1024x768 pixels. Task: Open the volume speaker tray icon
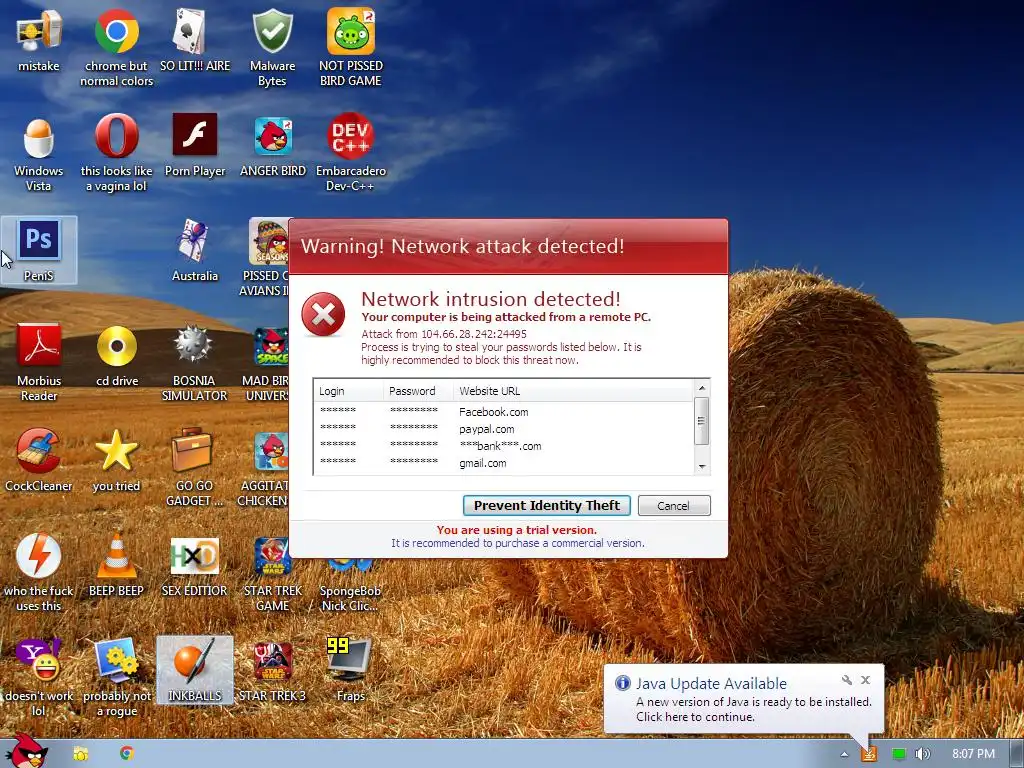[x=923, y=754]
